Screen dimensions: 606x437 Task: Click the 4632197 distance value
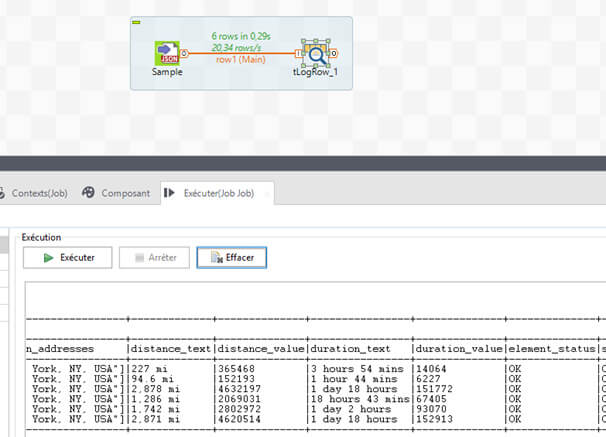(x=239, y=389)
